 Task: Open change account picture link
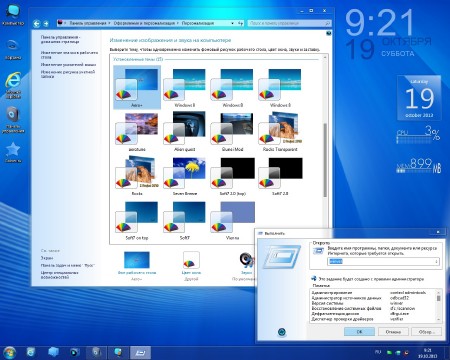[68, 74]
